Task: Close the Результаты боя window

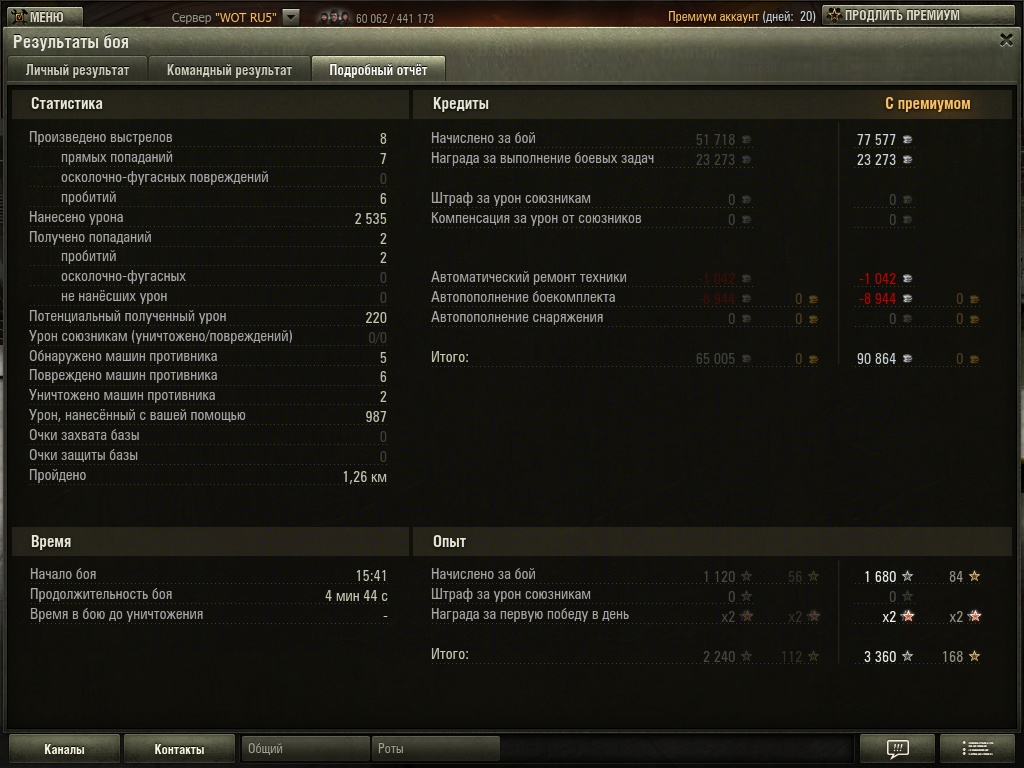Action: coord(1006,40)
